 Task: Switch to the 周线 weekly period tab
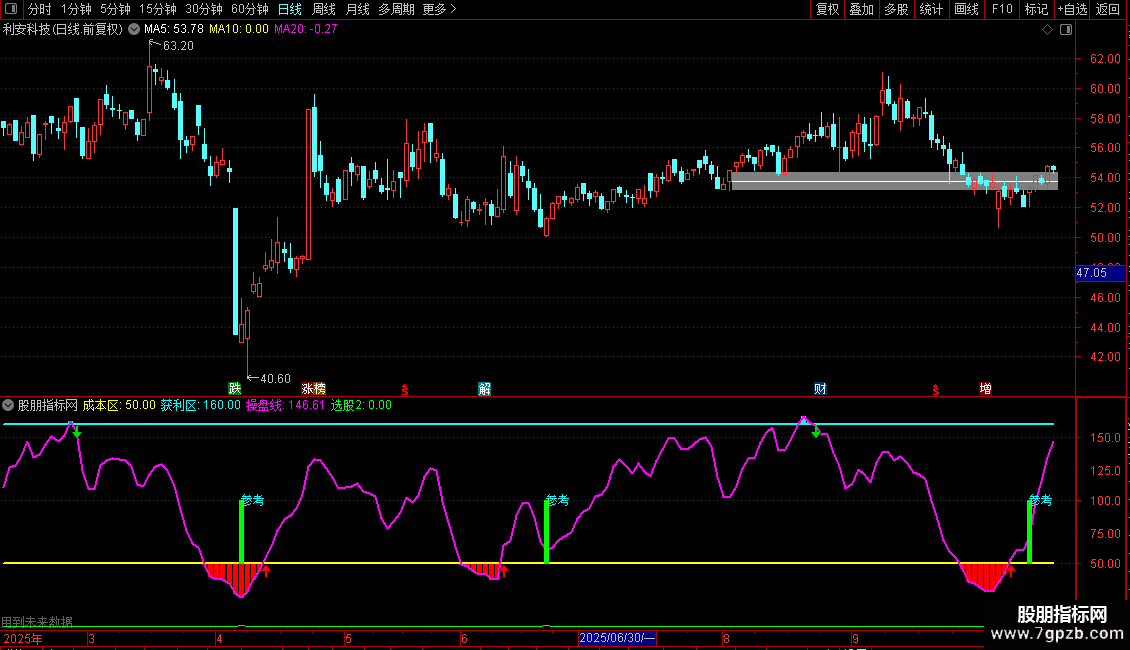(x=324, y=9)
